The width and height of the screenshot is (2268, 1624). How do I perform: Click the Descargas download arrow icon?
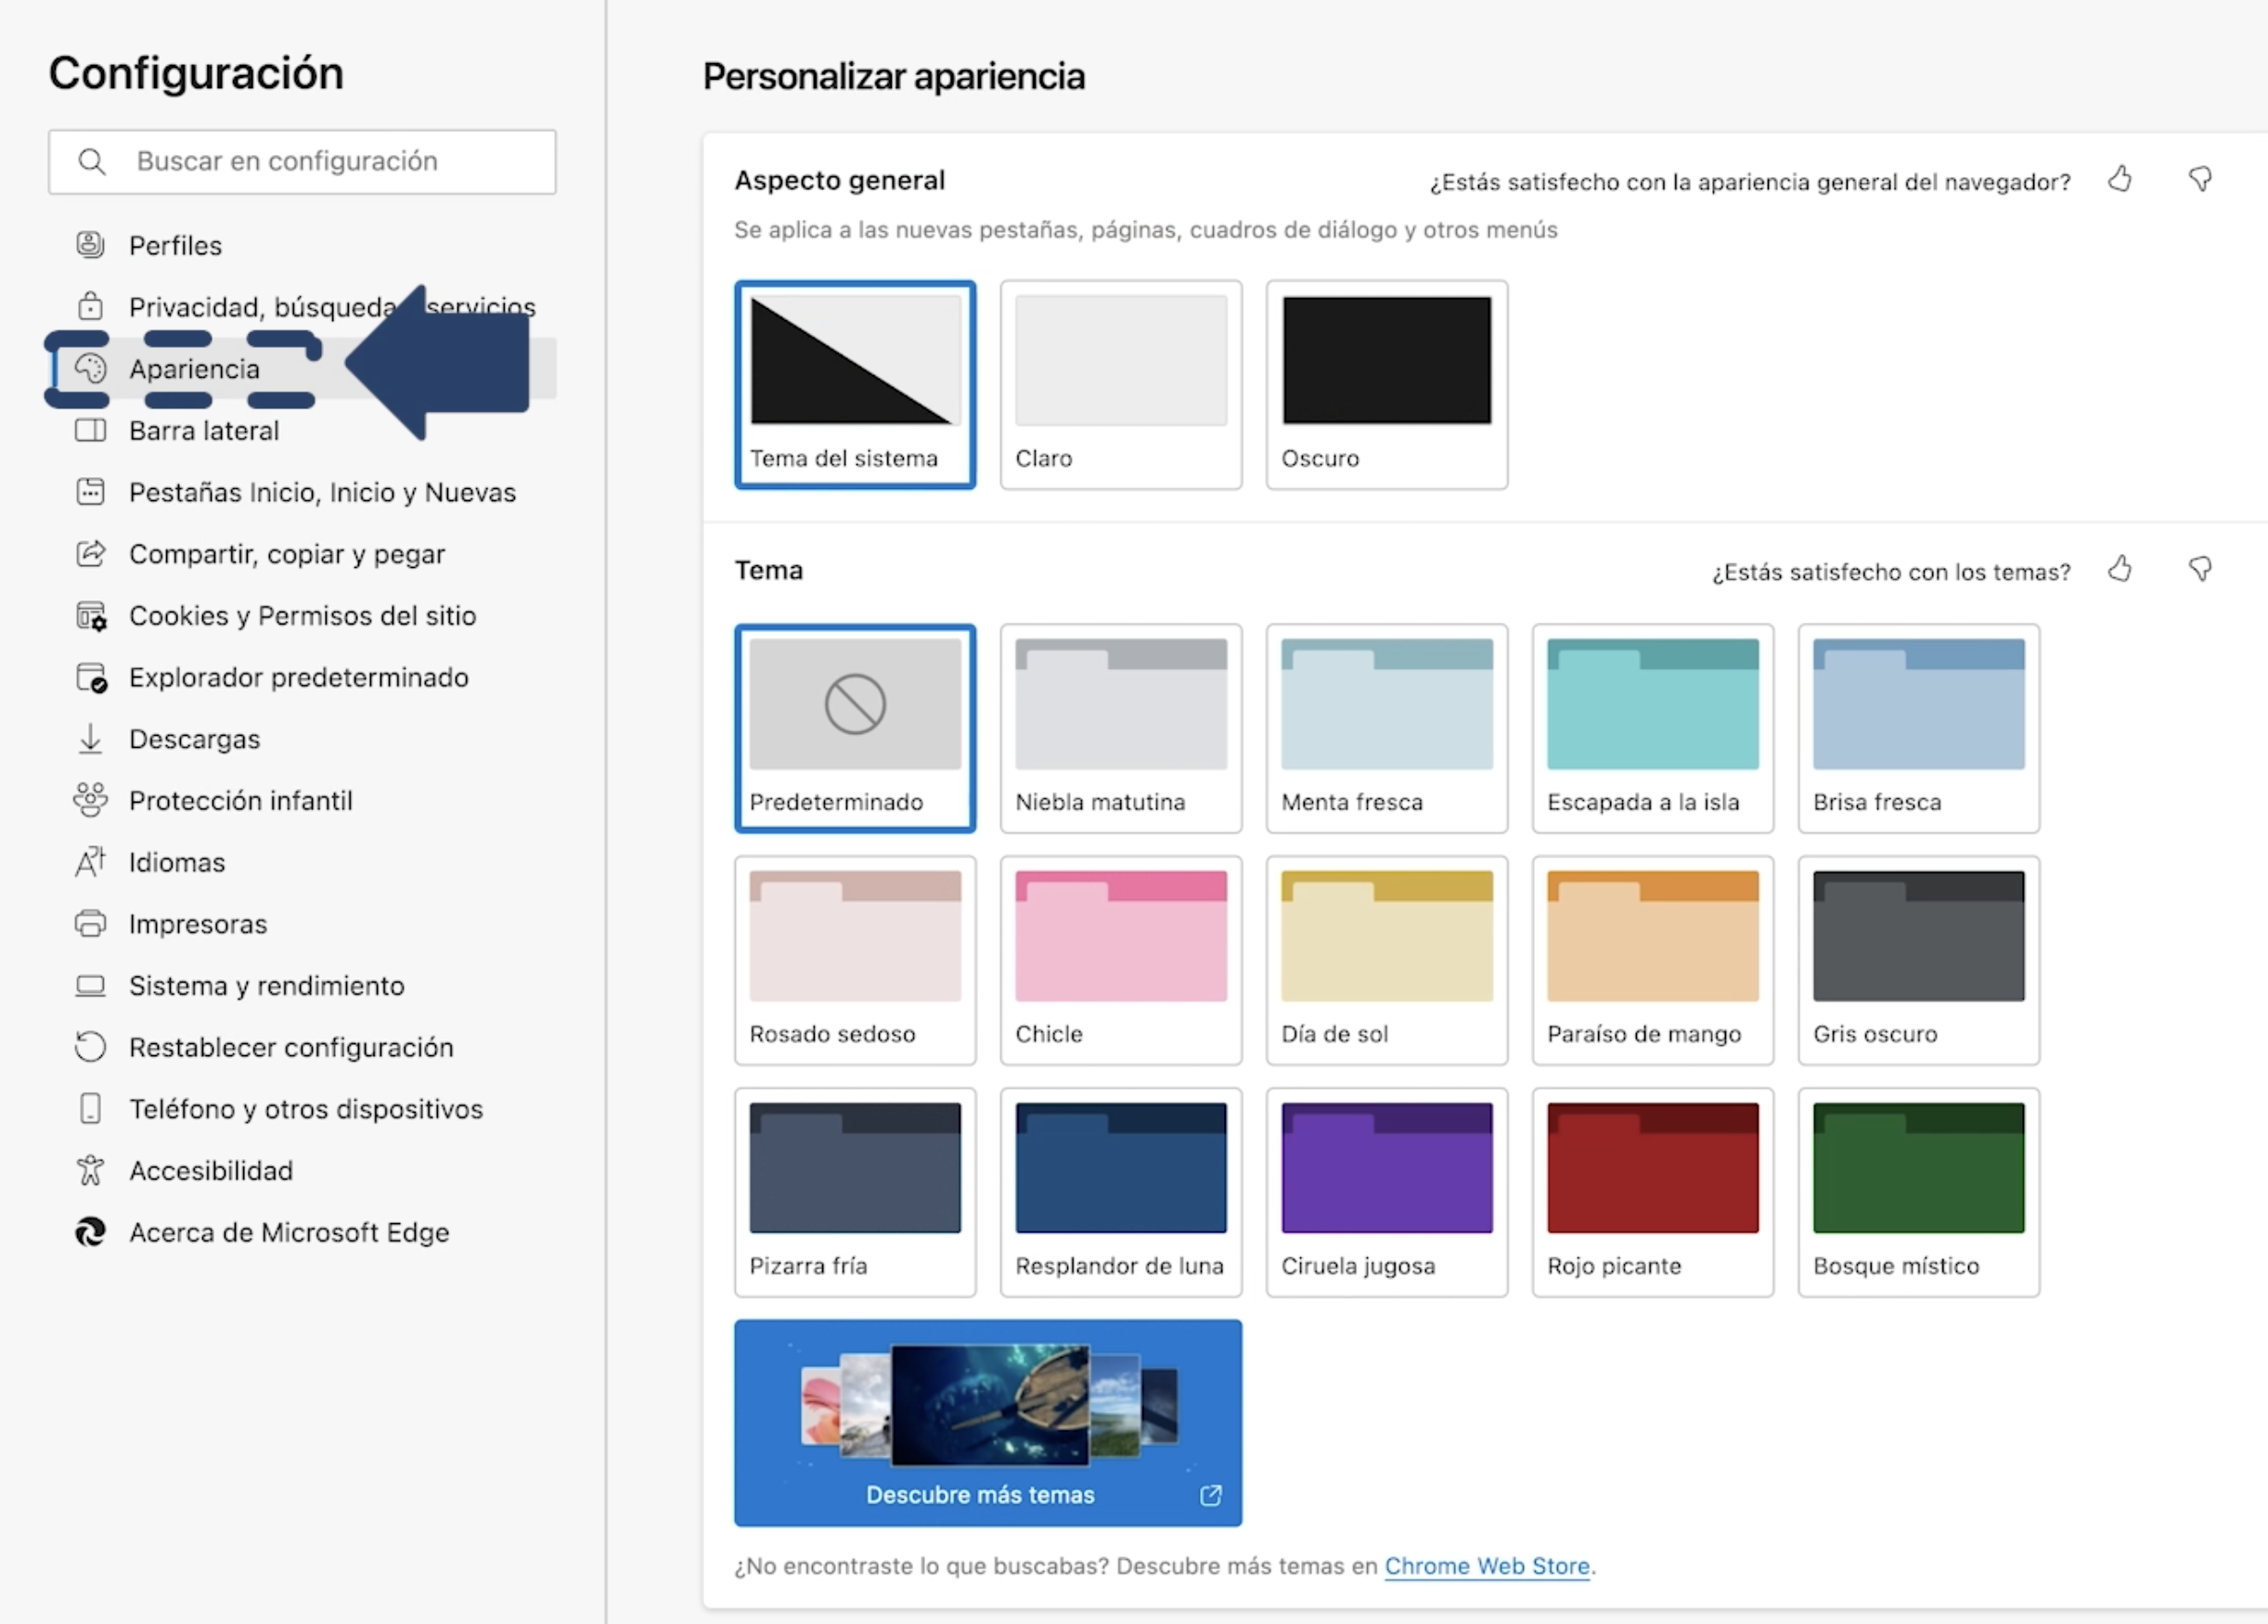90,739
